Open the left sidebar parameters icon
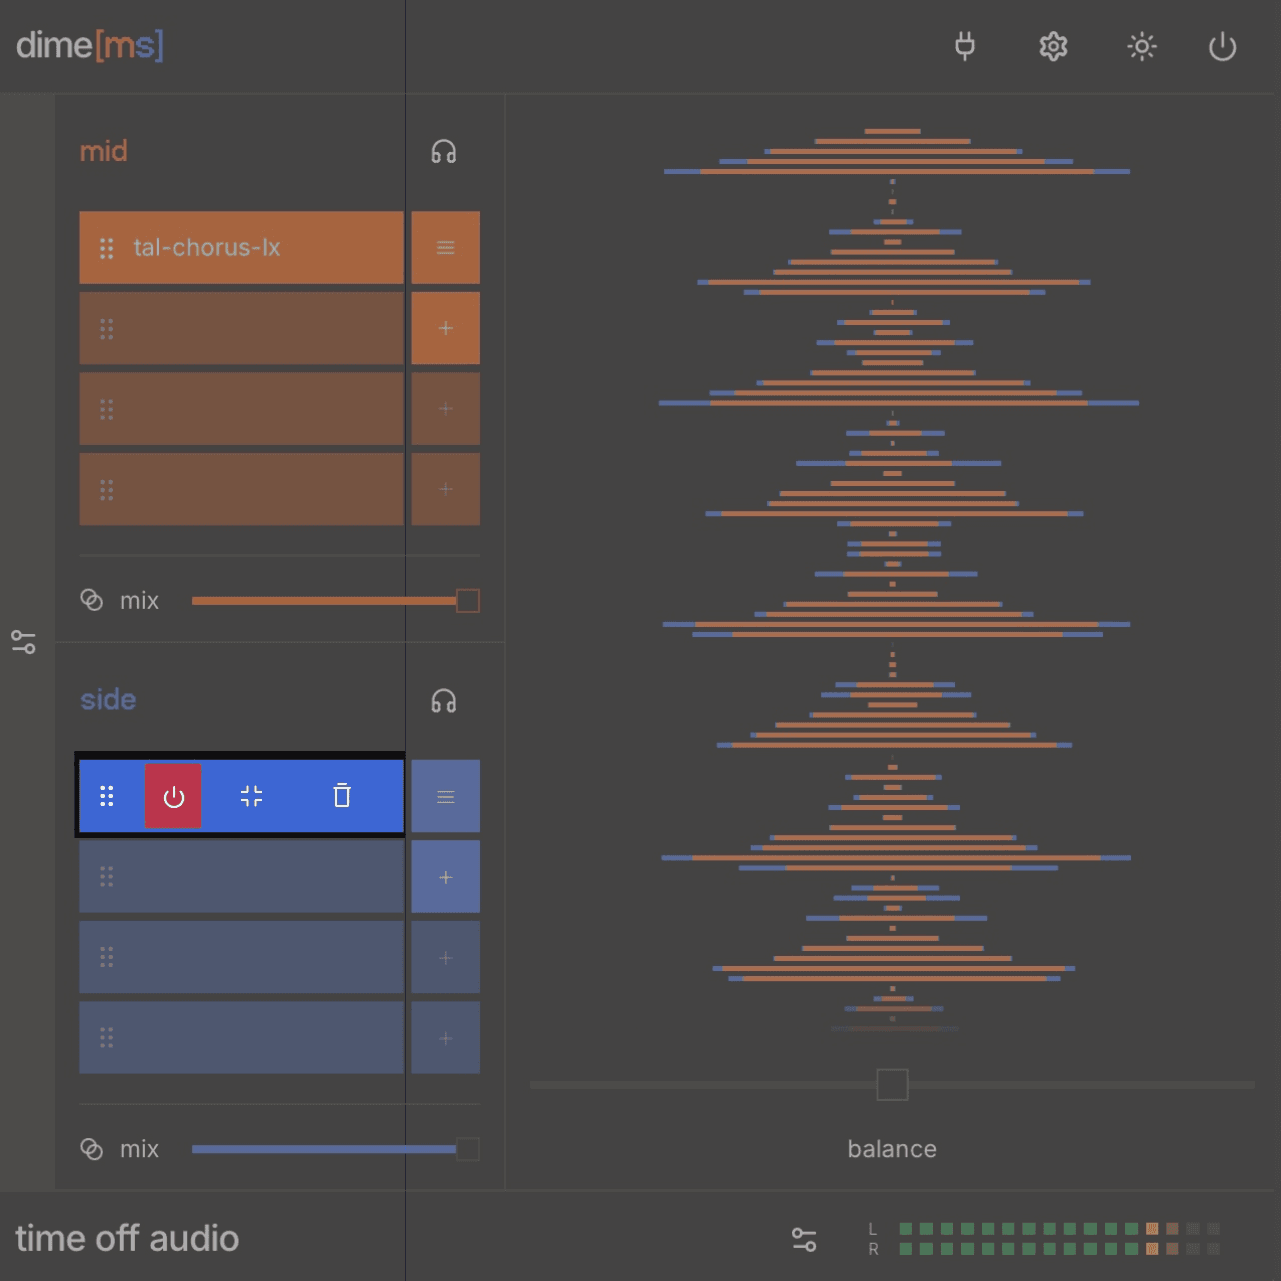The image size is (1281, 1281). coord(24,642)
